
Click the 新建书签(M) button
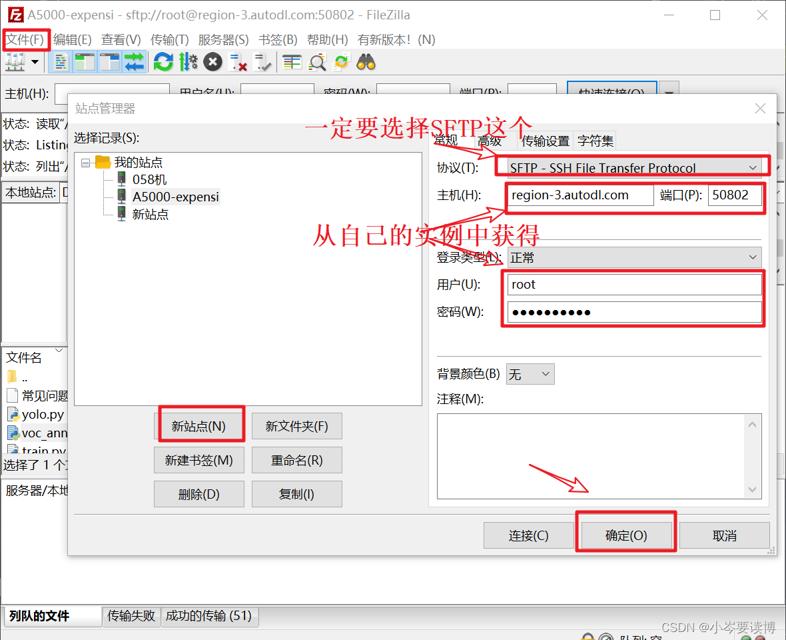199,460
